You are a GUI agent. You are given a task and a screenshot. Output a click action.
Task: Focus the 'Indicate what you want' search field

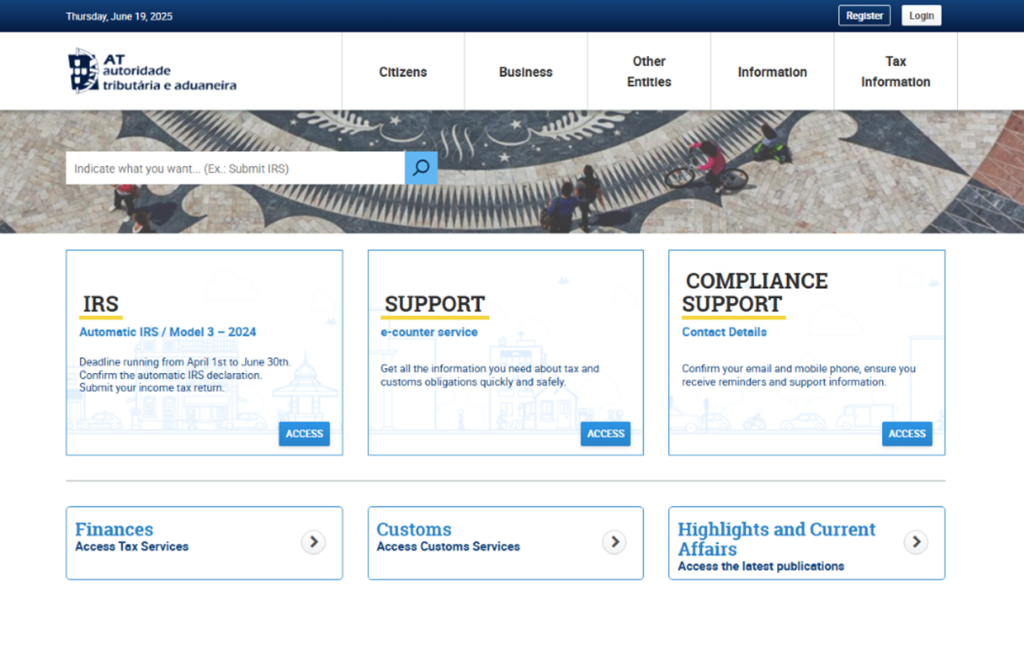(x=235, y=168)
